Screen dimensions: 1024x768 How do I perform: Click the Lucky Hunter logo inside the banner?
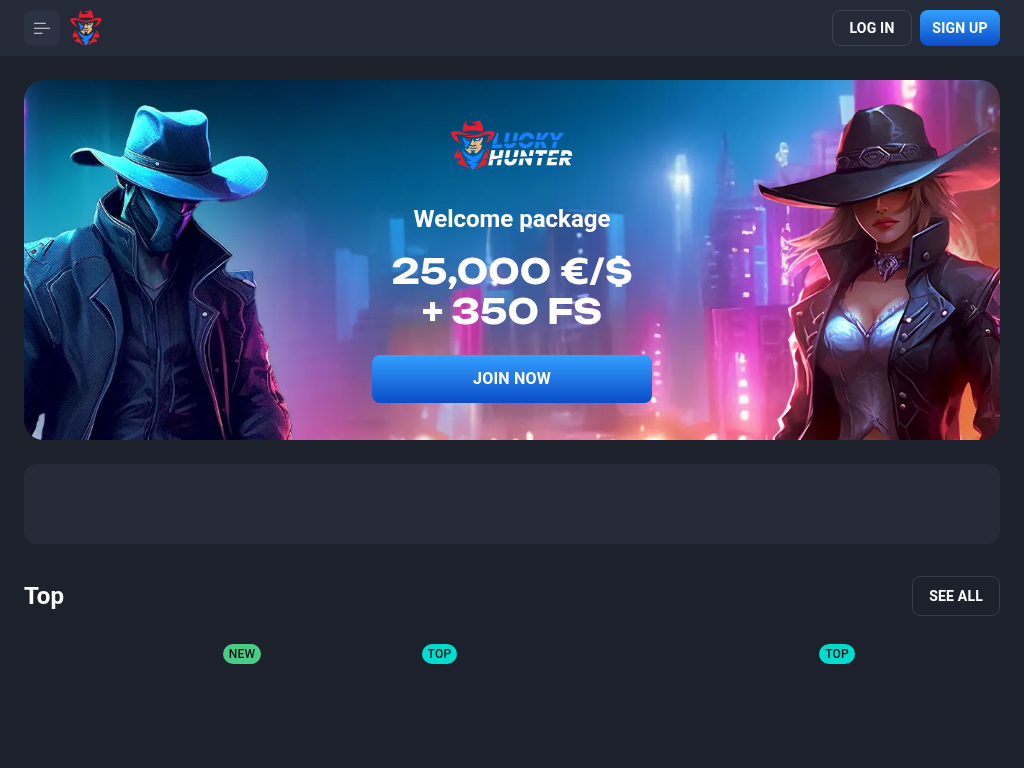click(x=511, y=145)
